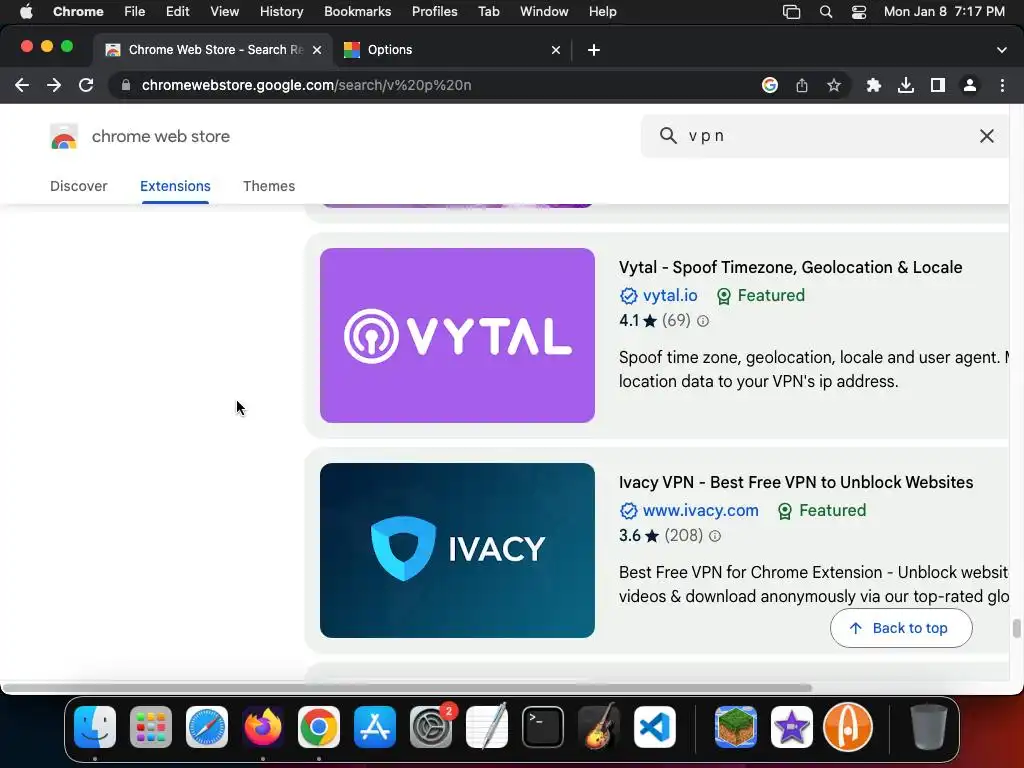Open the Tab menu
1024x768 pixels.
pyautogui.click(x=488, y=12)
